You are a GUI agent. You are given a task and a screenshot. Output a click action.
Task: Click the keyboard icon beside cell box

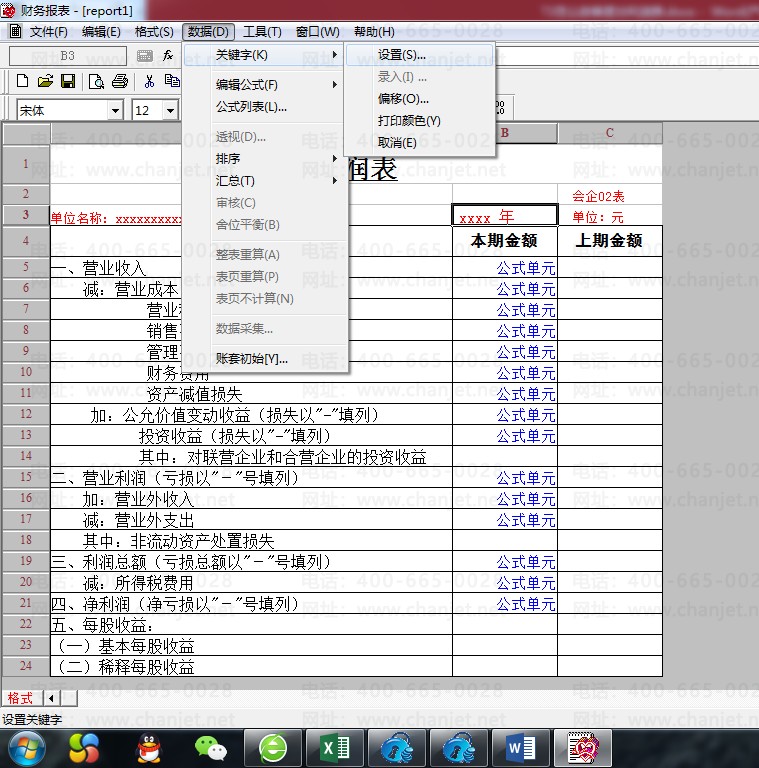tap(144, 56)
